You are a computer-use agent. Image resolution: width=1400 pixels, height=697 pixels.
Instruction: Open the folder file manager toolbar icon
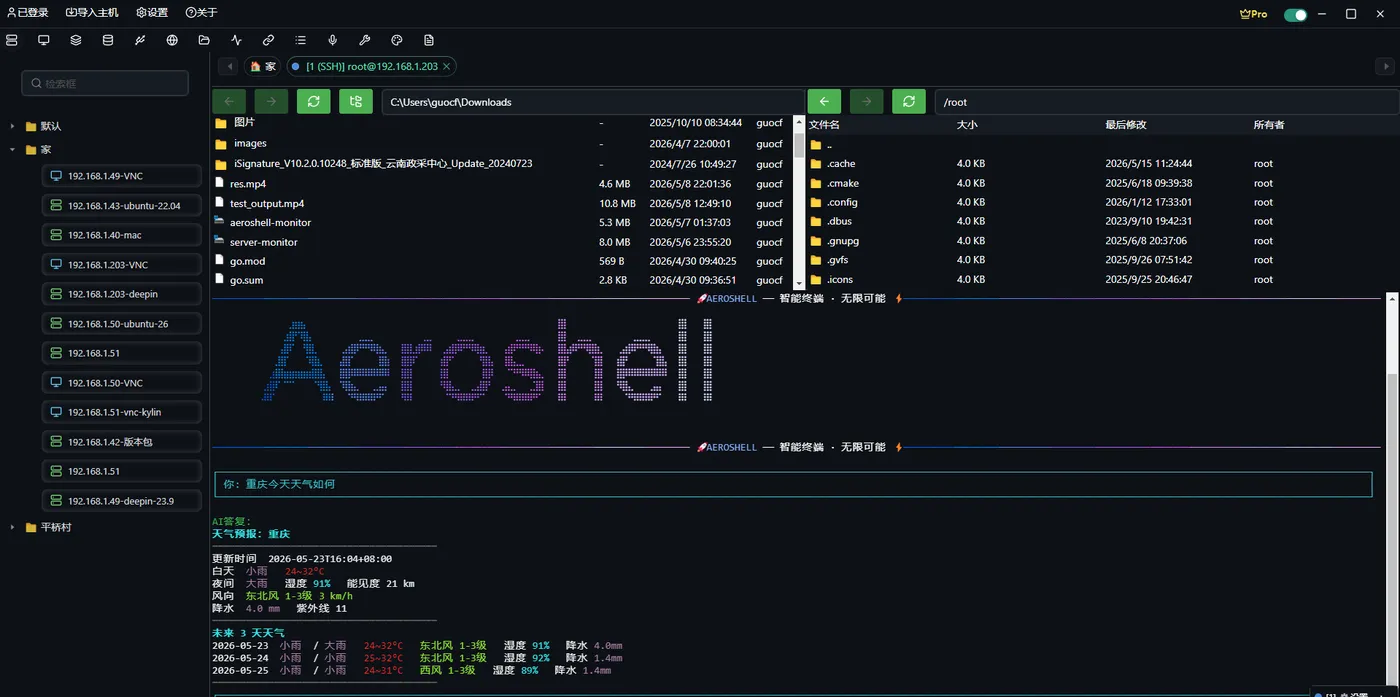pyautogui.click(x=204, y=40)
